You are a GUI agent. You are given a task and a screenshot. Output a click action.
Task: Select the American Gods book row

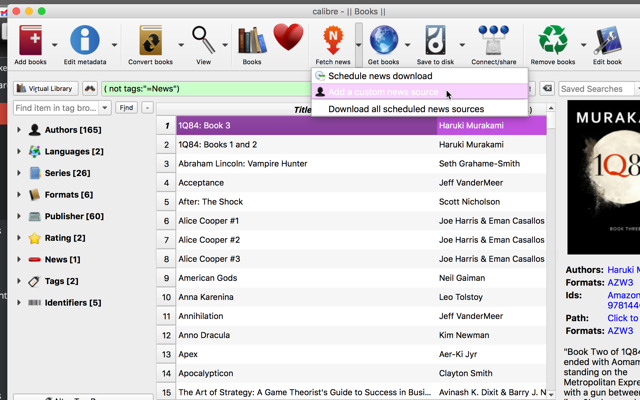click(208, 277)
